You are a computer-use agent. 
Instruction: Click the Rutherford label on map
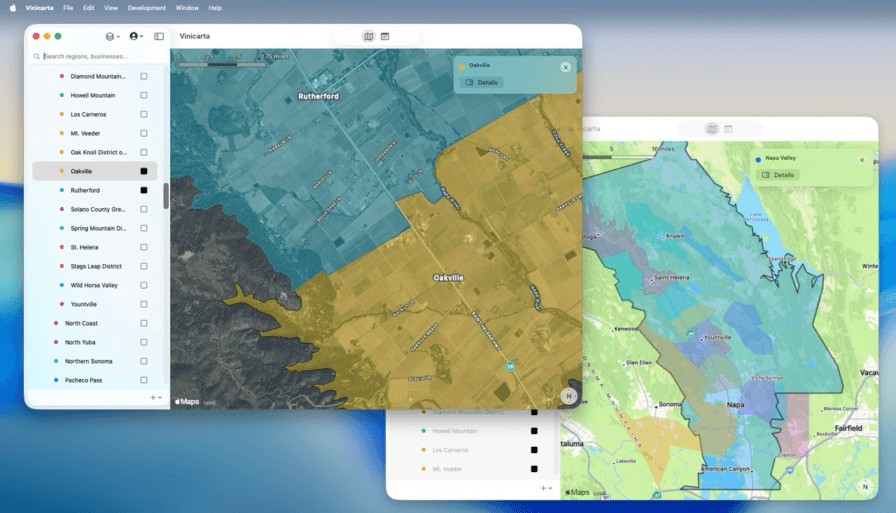[318, 96]
